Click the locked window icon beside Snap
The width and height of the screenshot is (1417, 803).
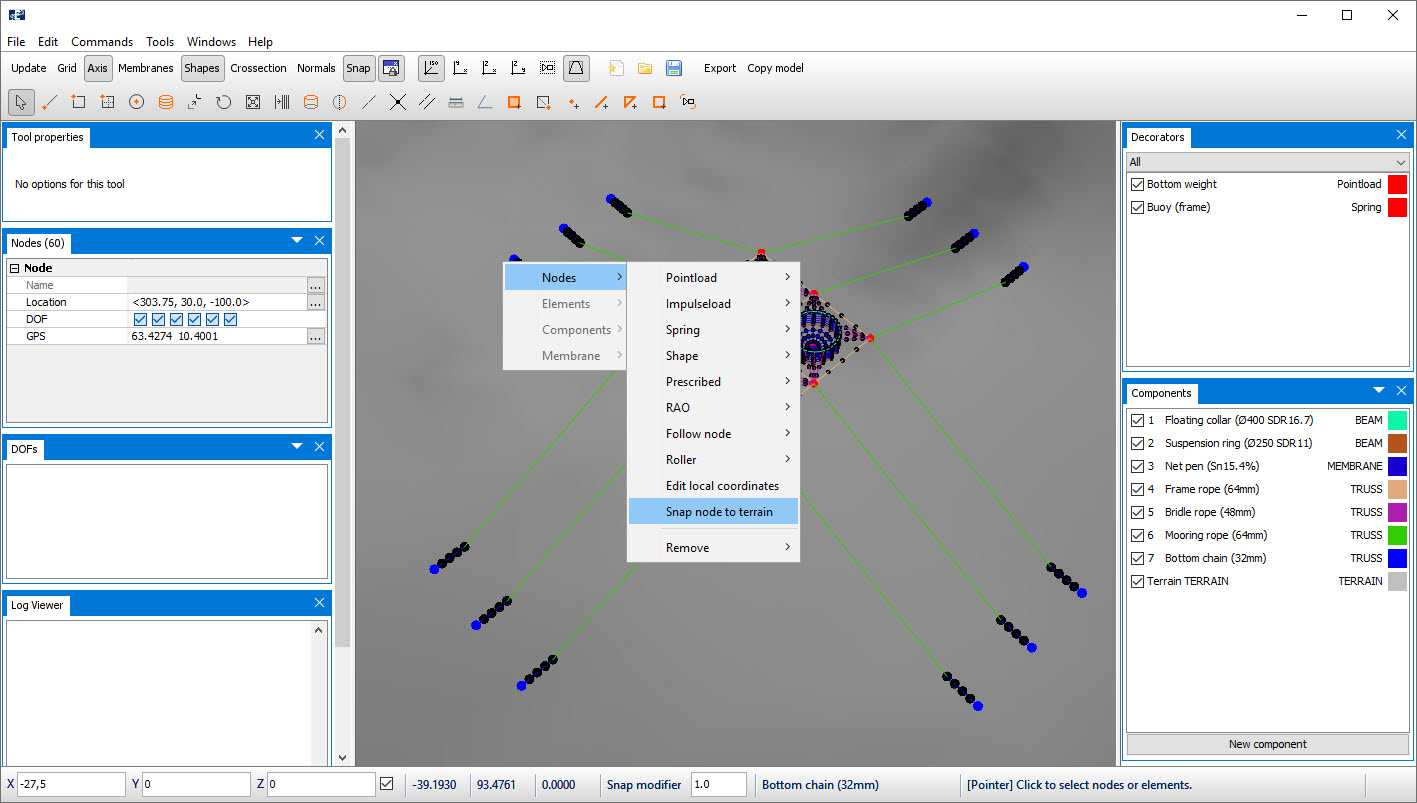pyautogui.click(x=391, y=68)
